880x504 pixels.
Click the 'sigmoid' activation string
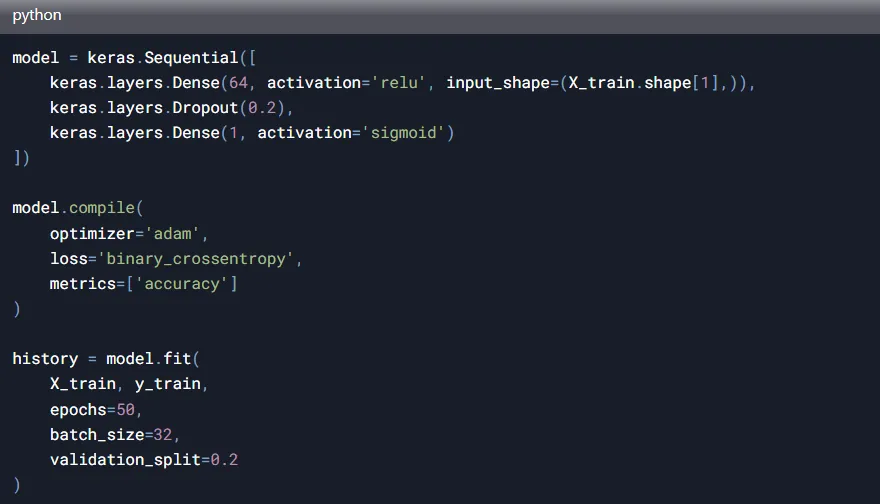403,133
